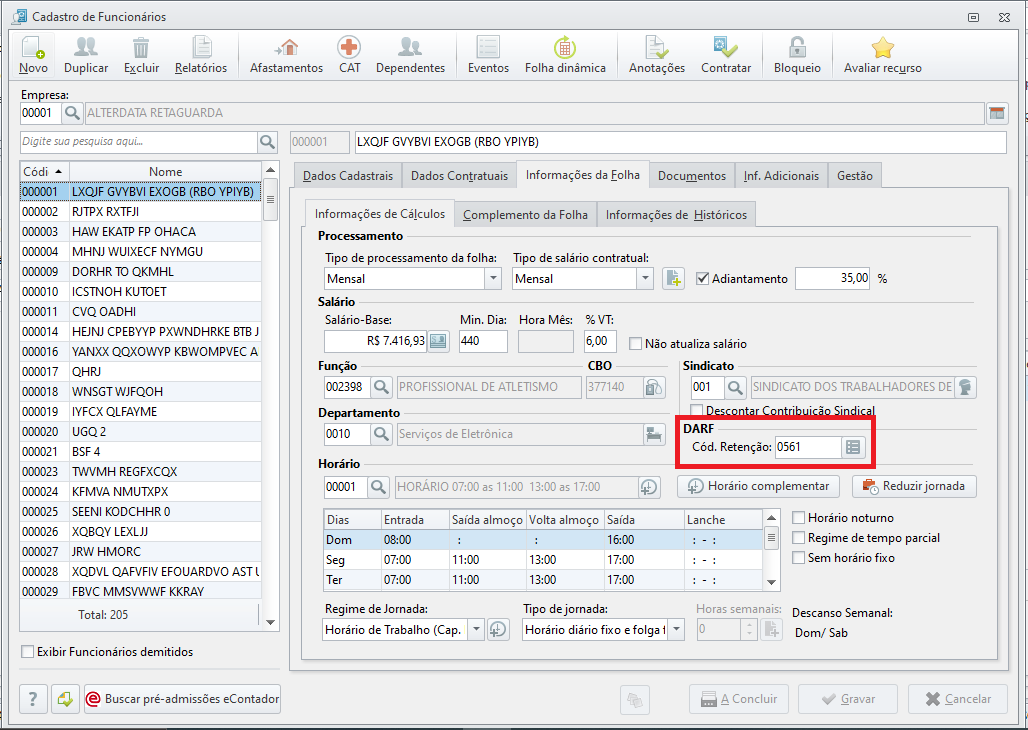Open Anotações from the toolbar

(x=657, y=54)
